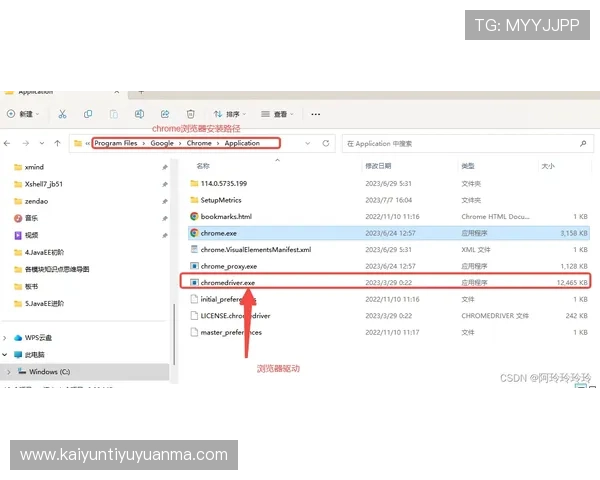Open Videos (视频) in sidebar

tap(26, 235)
